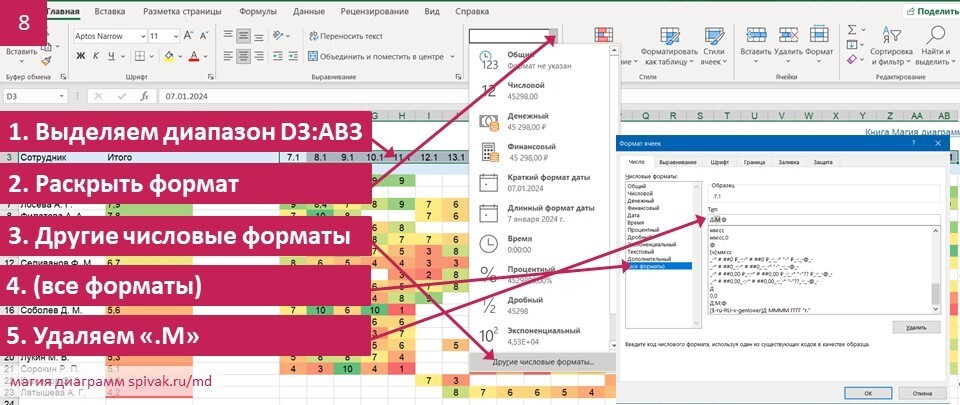
Task: Click Форматировать как таблицу icon
Action: click(x=669, y=46)
